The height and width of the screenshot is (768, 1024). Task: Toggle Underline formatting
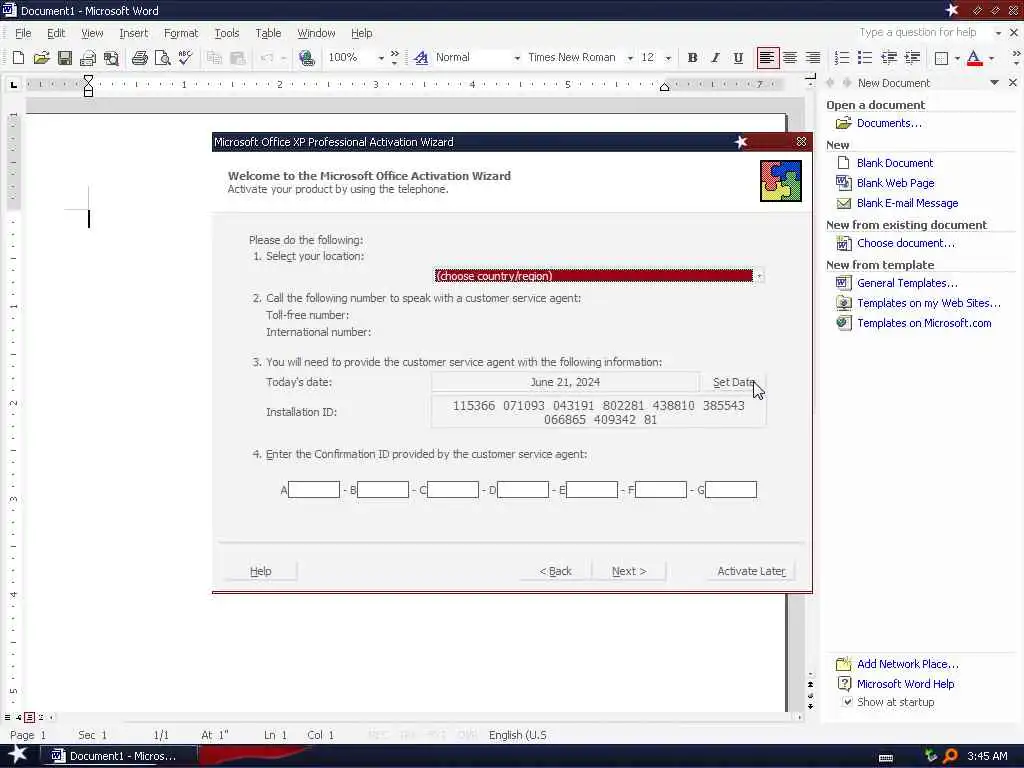pyautogui.click(x=738, y=58)
